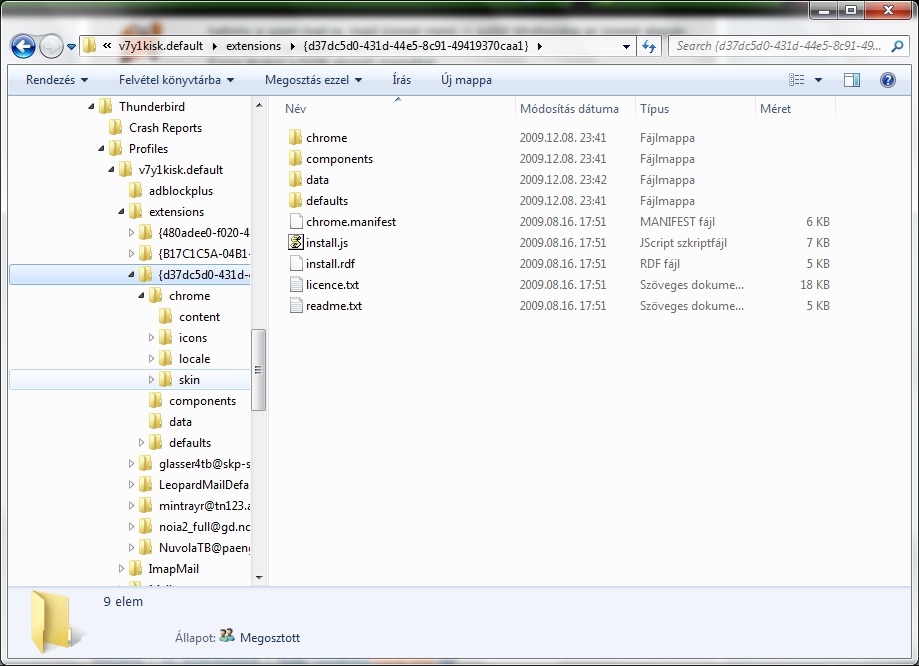919x666 pixels.
Task: Collapse the Thunderbird tree node
Action: point(91,107)
